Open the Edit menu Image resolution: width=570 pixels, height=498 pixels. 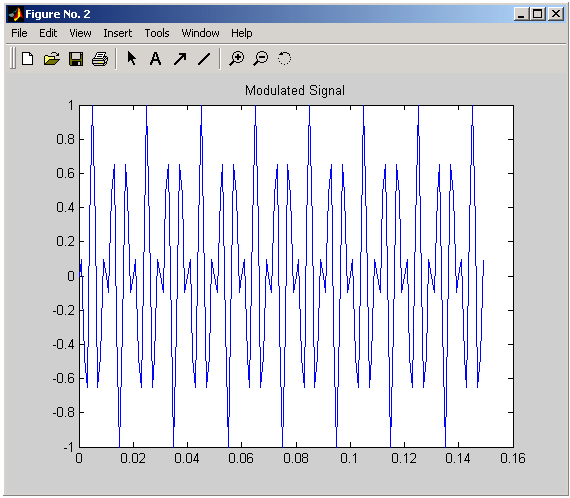tap(48, 33)
